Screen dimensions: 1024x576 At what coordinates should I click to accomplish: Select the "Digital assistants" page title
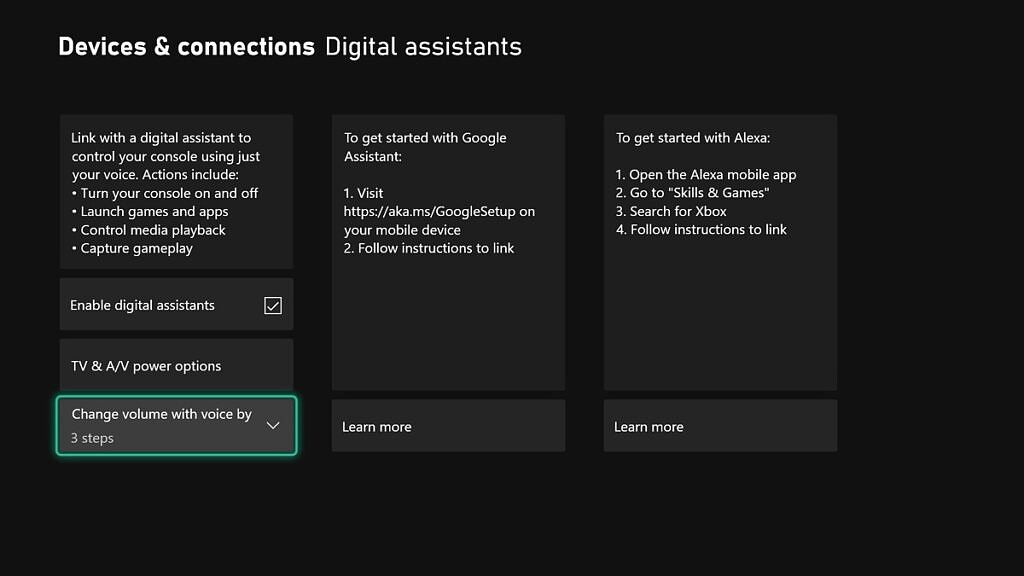coord(423,46)
